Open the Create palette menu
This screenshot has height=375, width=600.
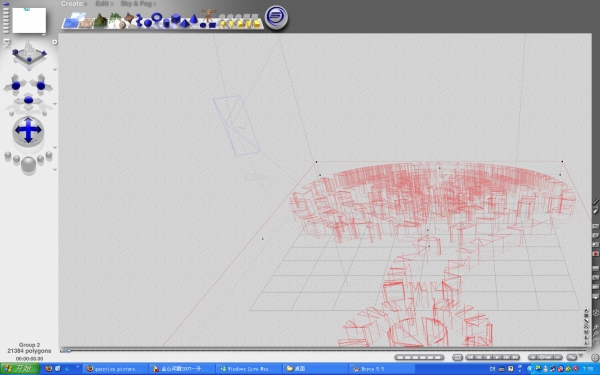click(73, 3)
